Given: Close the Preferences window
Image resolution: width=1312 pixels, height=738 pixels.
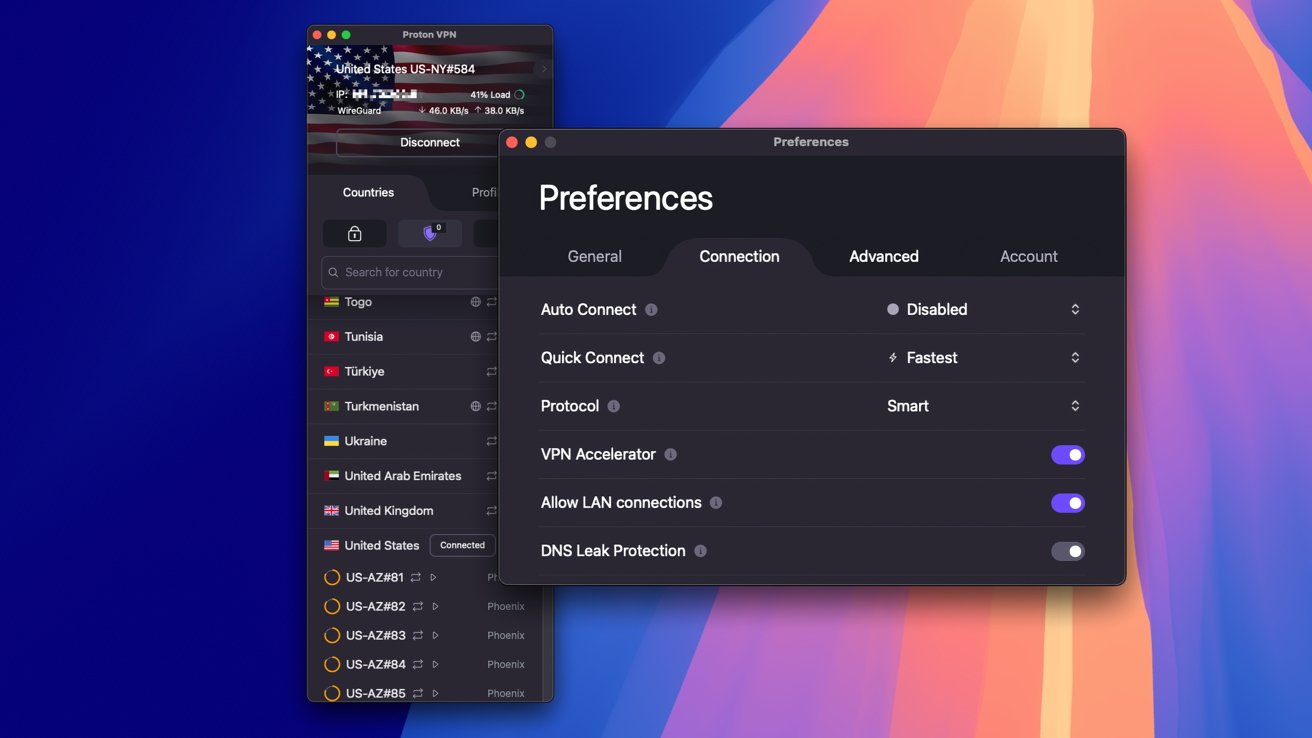Looking at the screenshot, I should (512, 142).
